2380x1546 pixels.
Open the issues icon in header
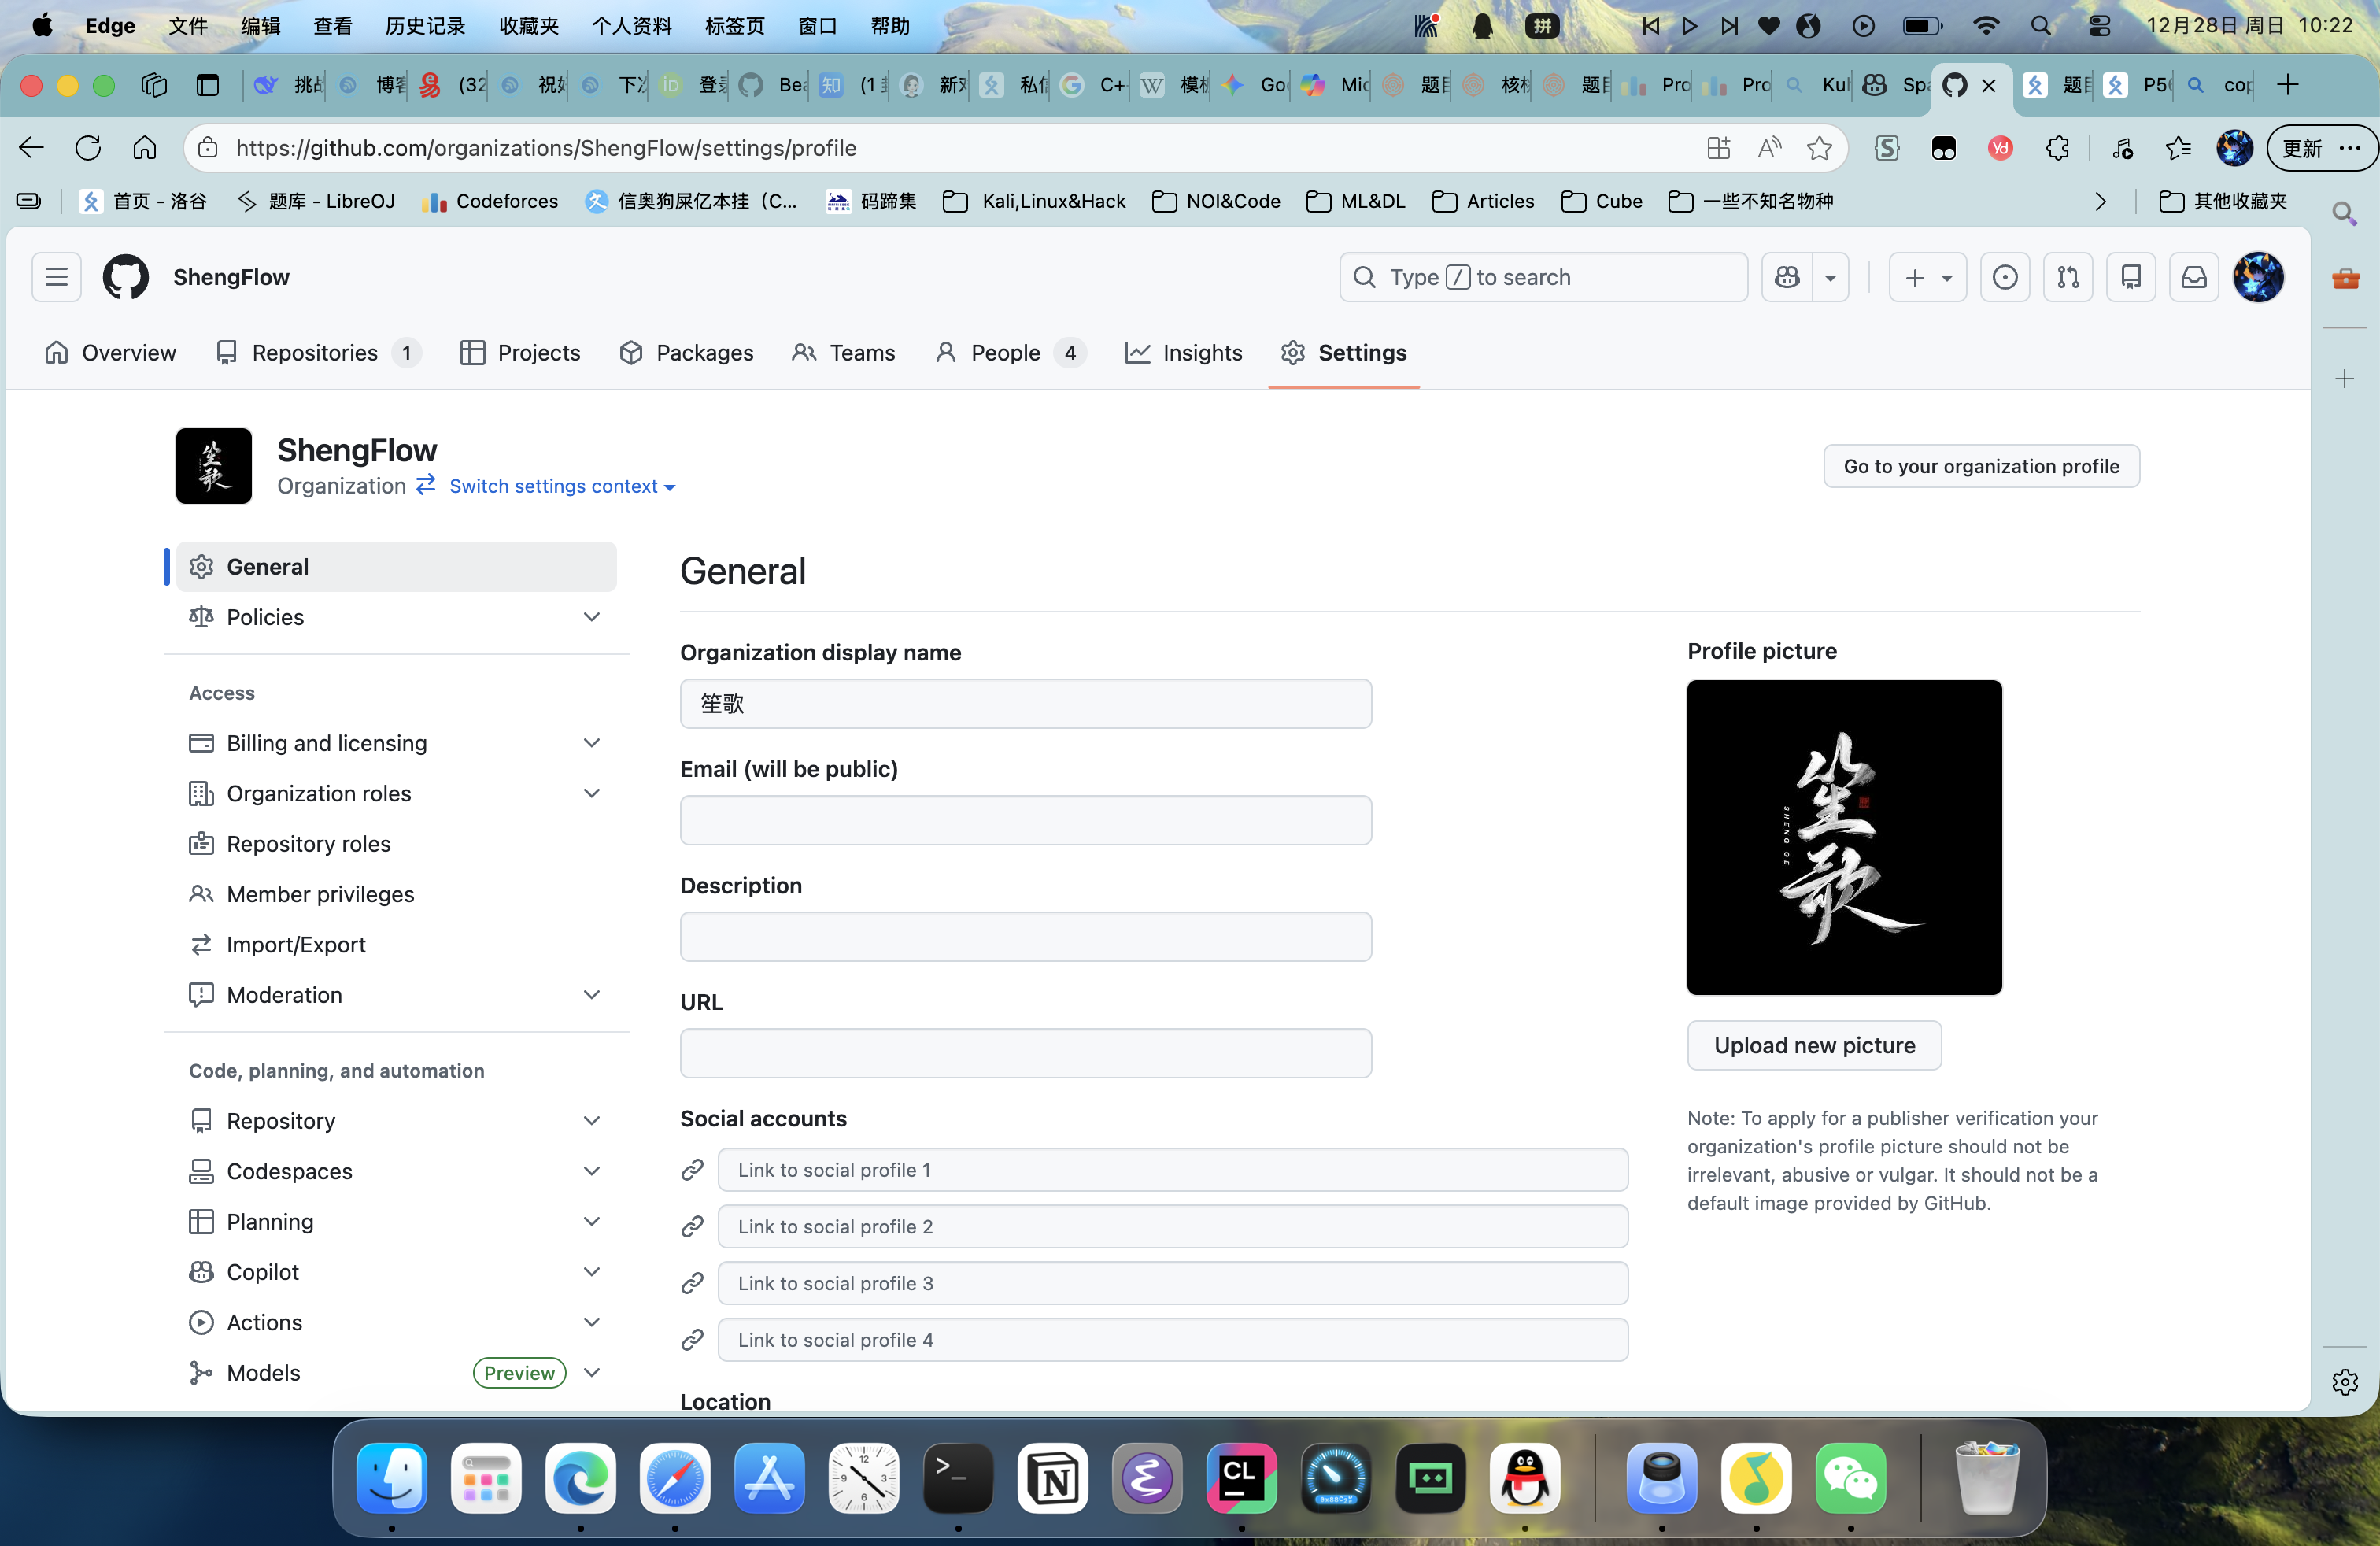[x=2004, y=277]
